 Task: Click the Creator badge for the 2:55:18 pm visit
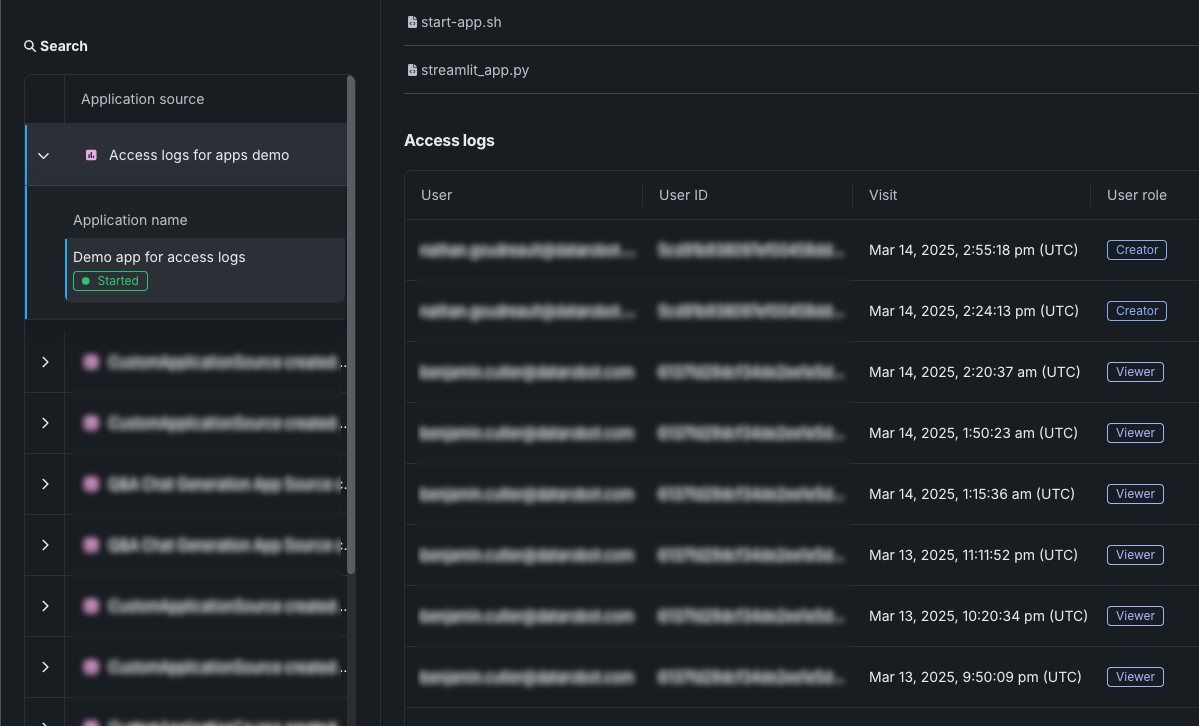point(1136,250)
